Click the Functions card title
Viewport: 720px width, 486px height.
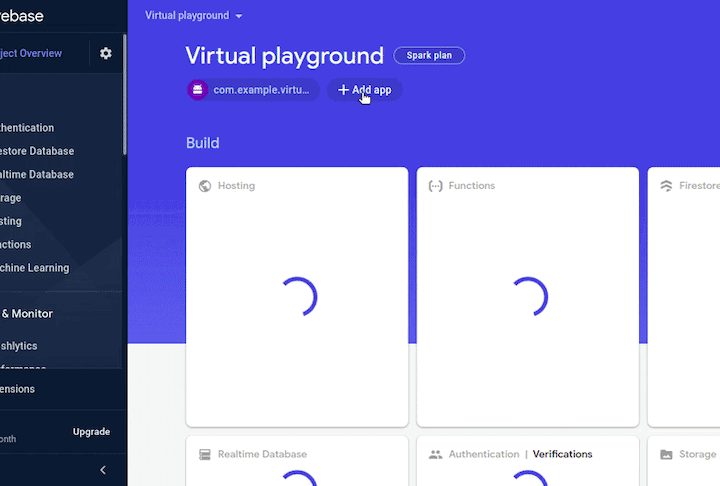point(472,186)
